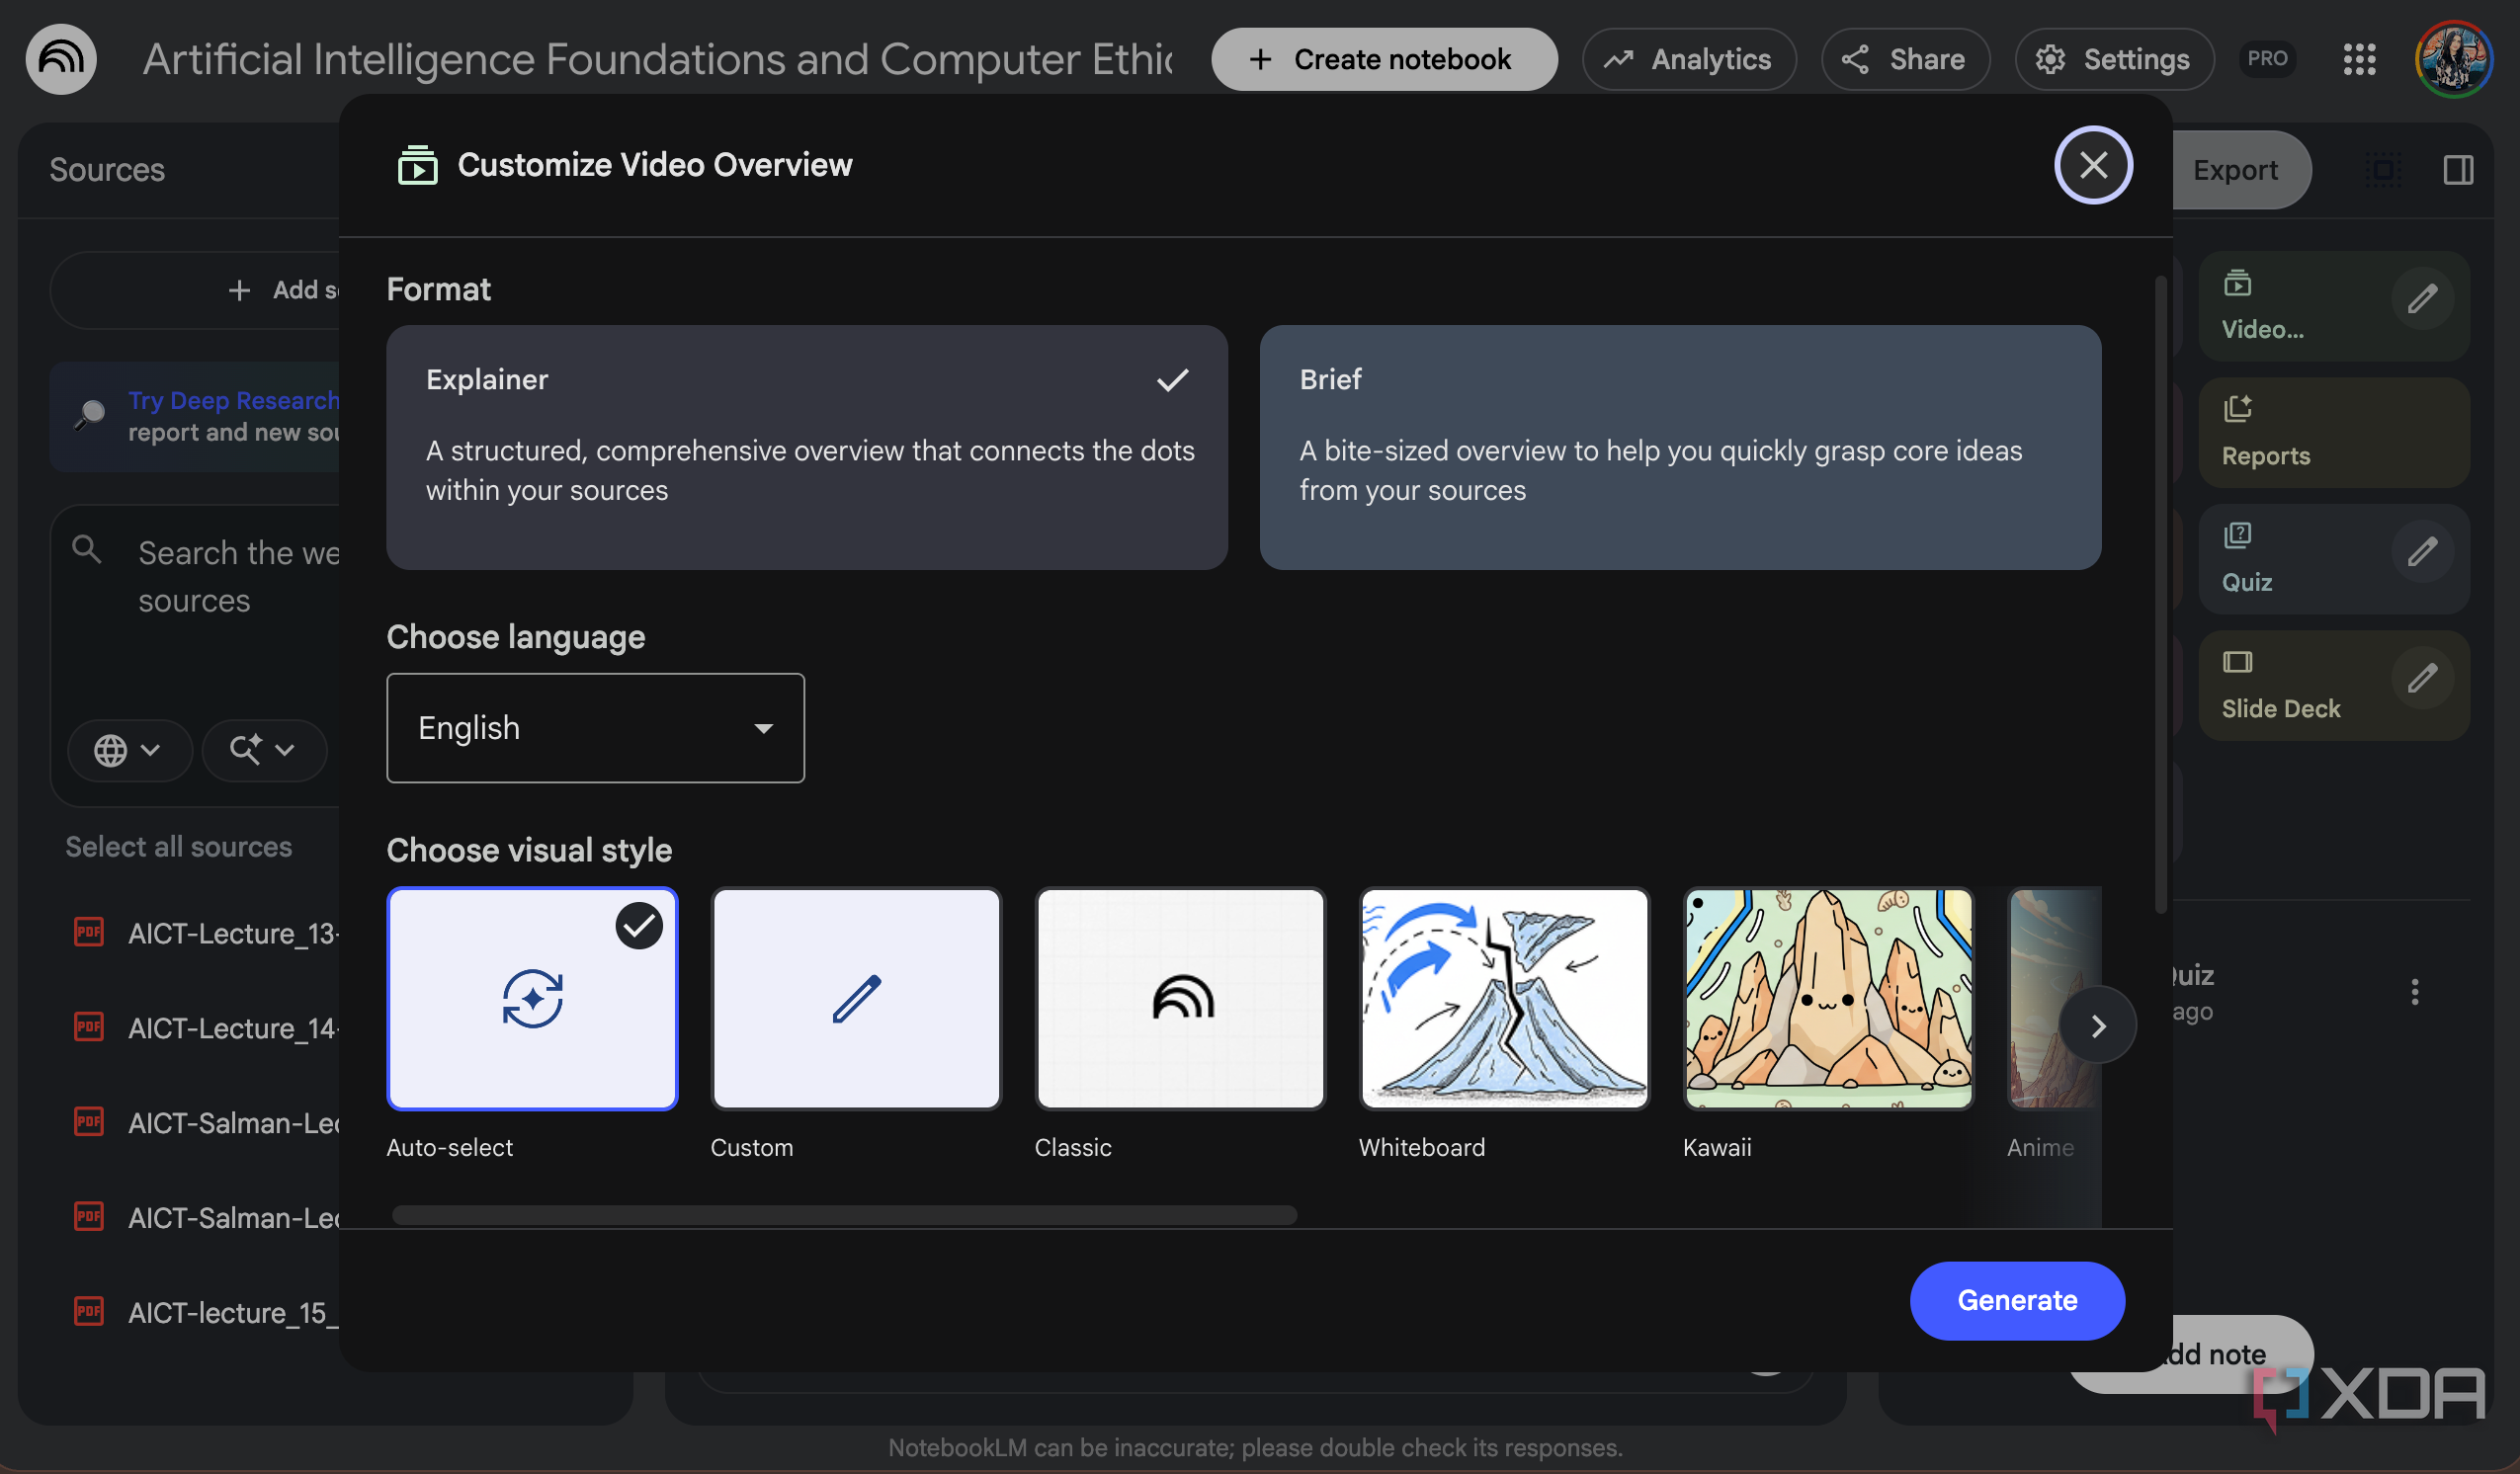
Task: Select the Explainer format option
Action: (x=807, y=447)
